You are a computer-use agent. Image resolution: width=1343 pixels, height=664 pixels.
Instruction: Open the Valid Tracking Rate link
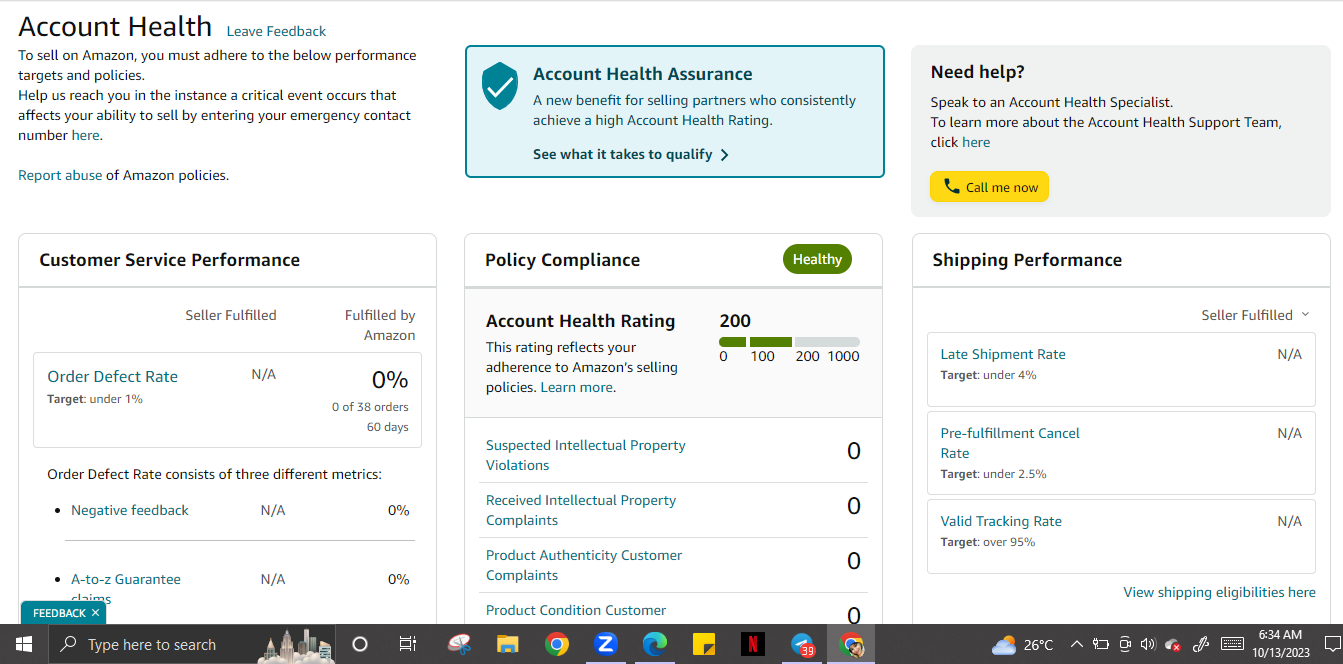(1001, 521)
